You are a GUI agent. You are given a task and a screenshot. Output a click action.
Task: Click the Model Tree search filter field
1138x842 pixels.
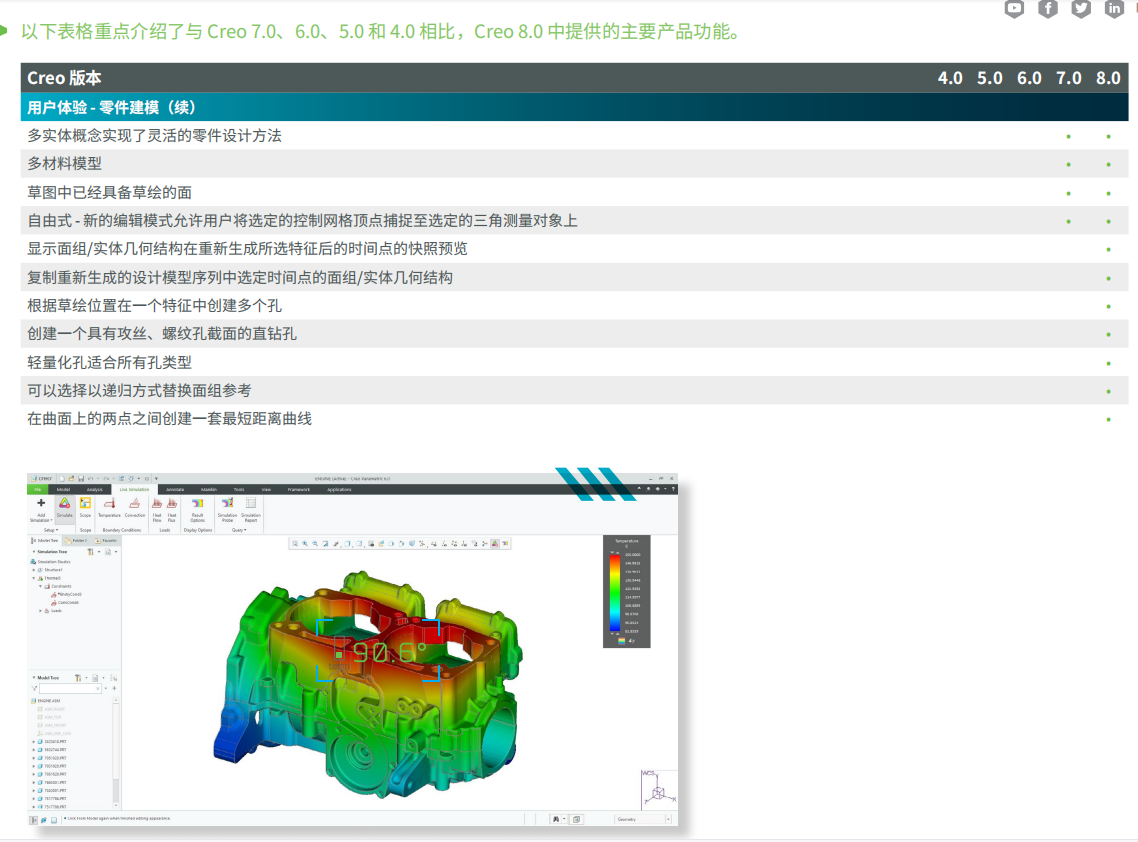pyautogui.click(x=70, y=689)
